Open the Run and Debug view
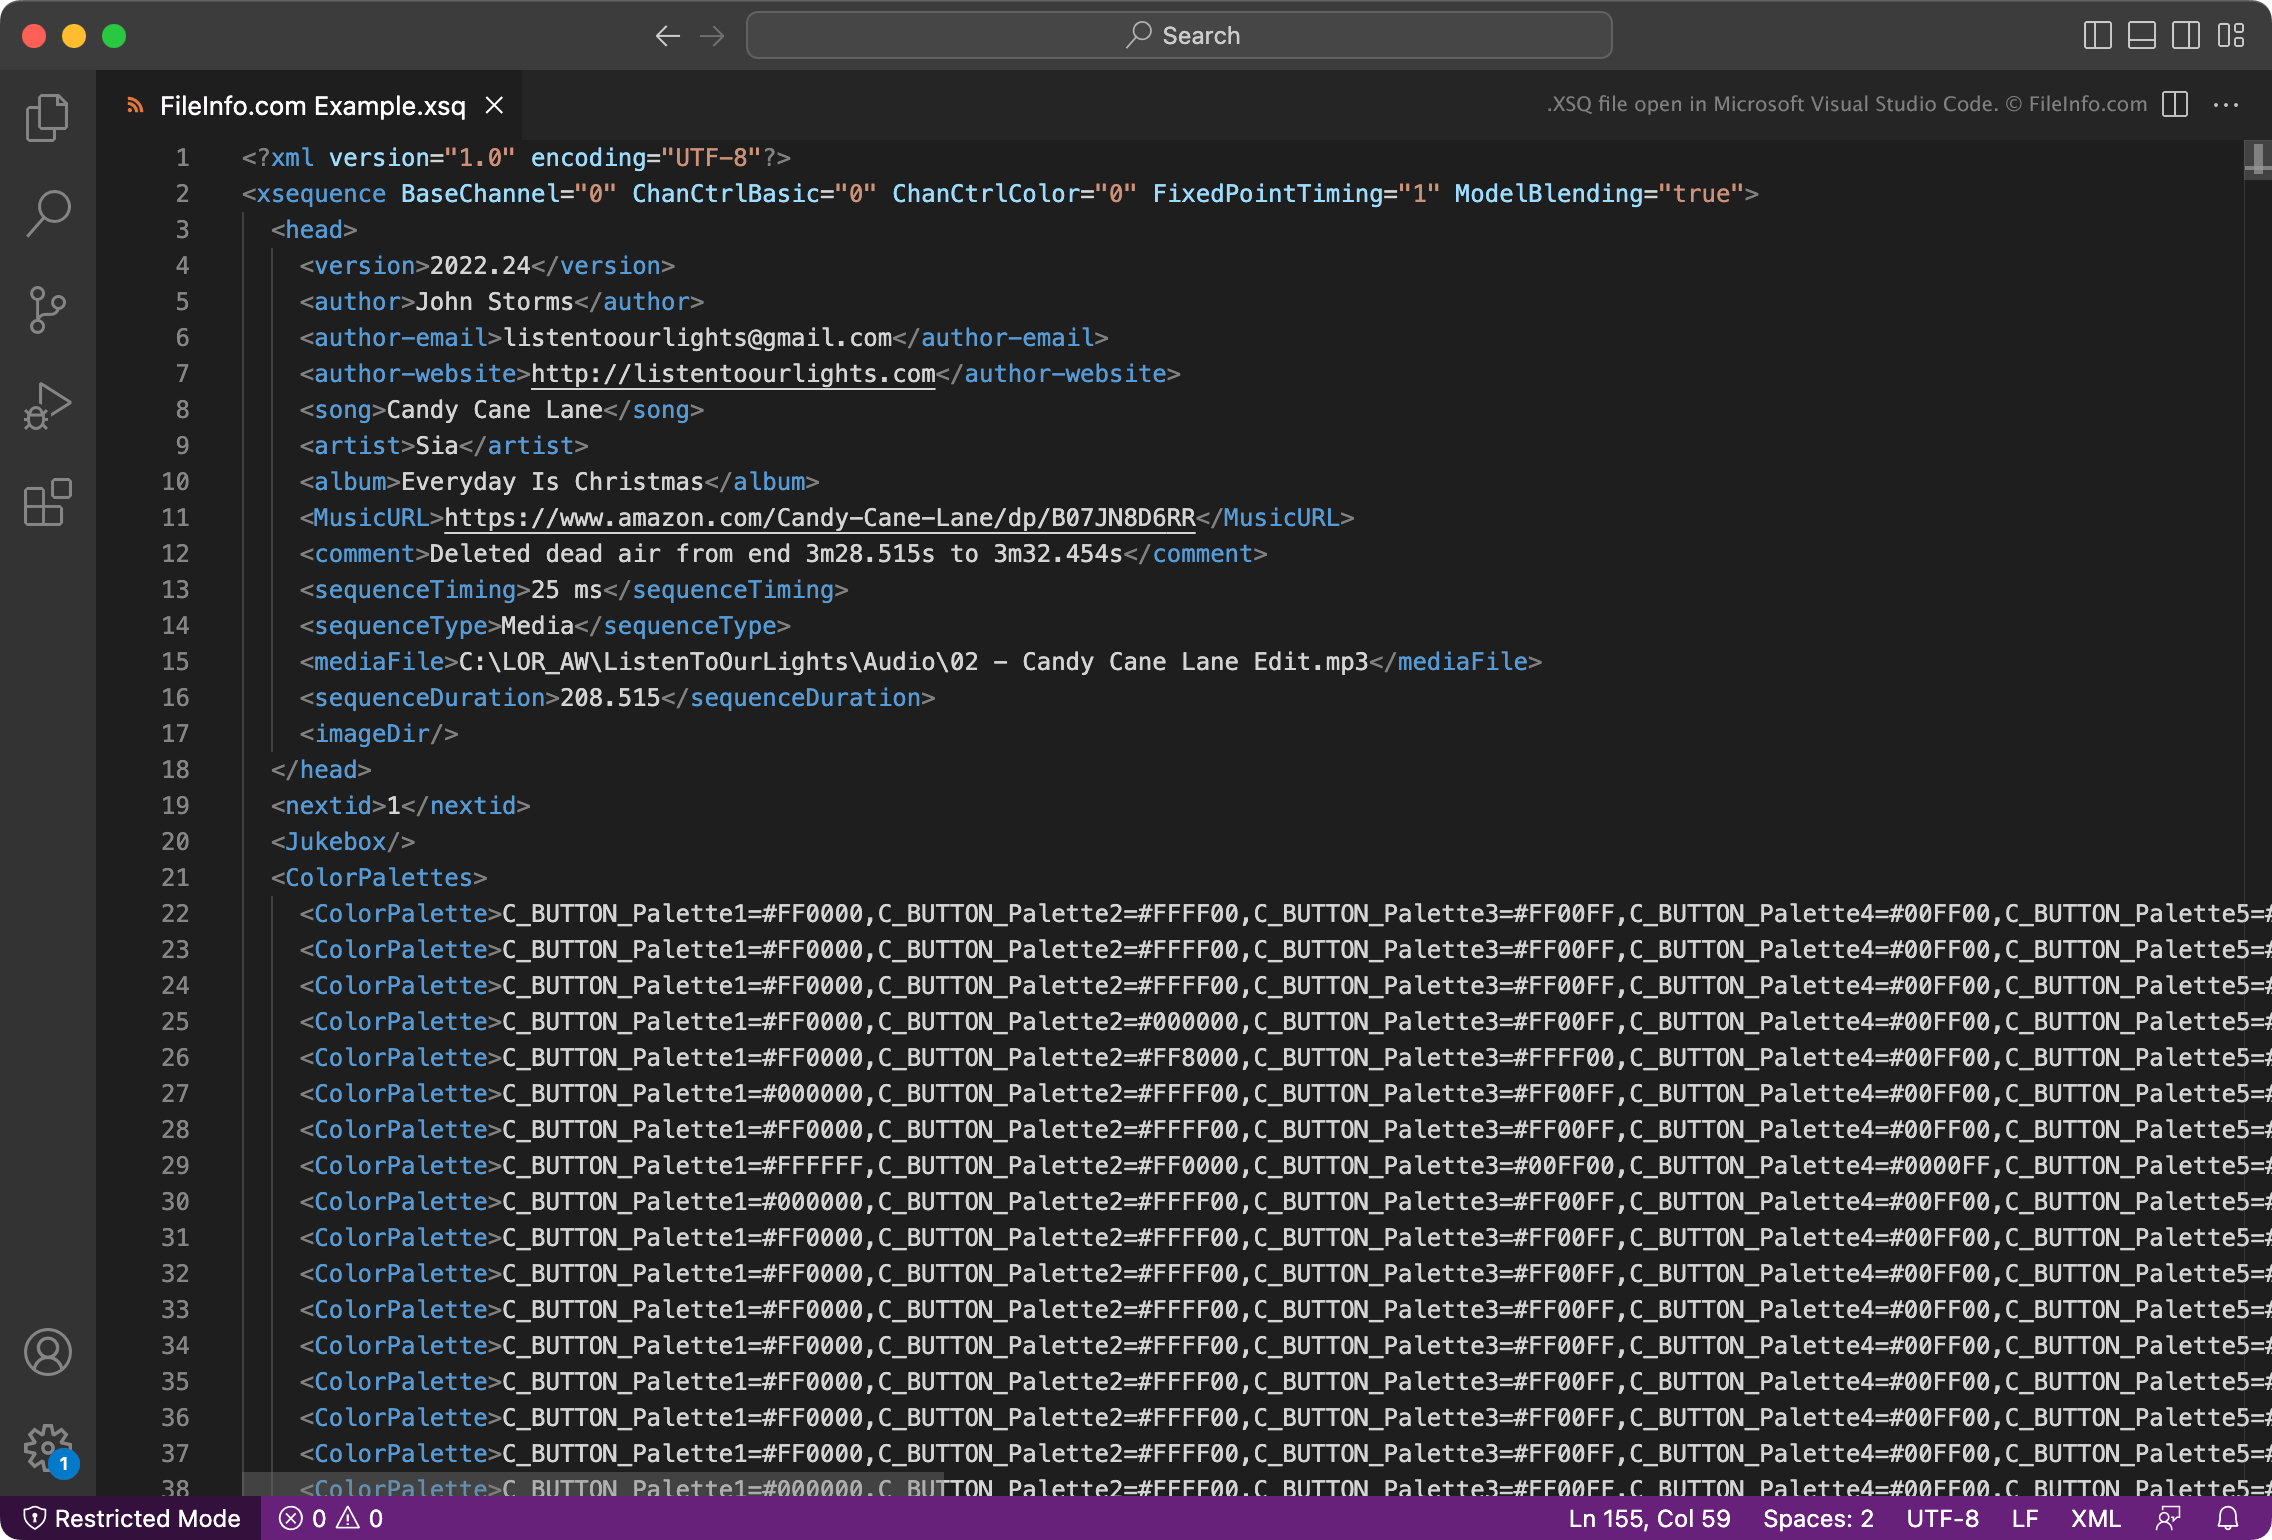Viewport: 2272px width, 1540px height. [47, 406]
